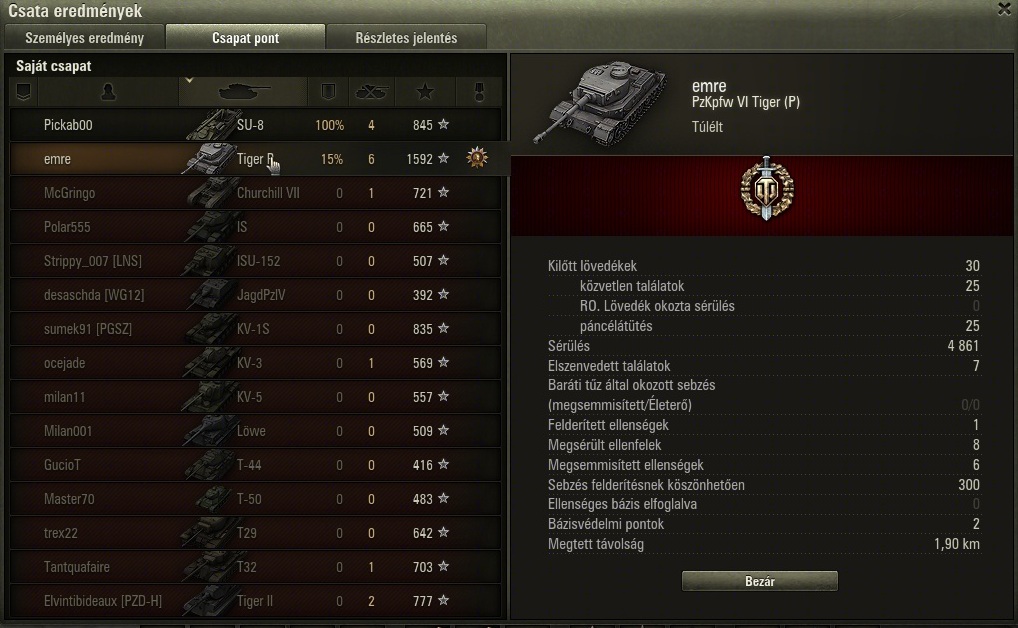Click the Top Gun badge emblem
Image resolution: width=1018 pixels, height=628 pixels.
[767, 189]
